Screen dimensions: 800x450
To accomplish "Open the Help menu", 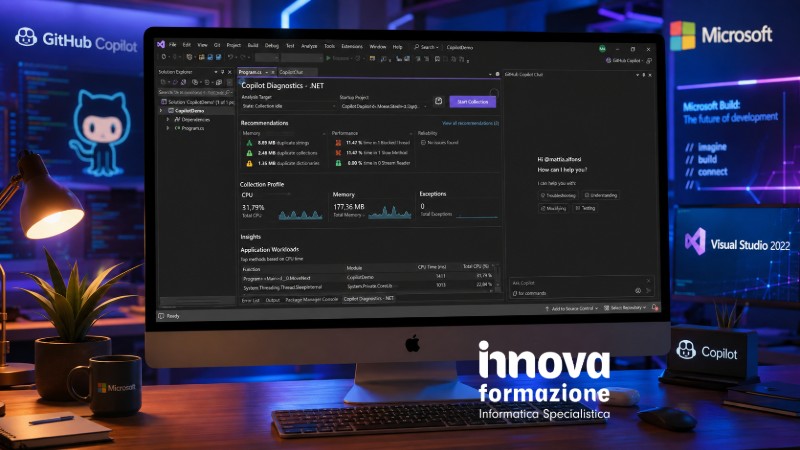I will [397, 47].
